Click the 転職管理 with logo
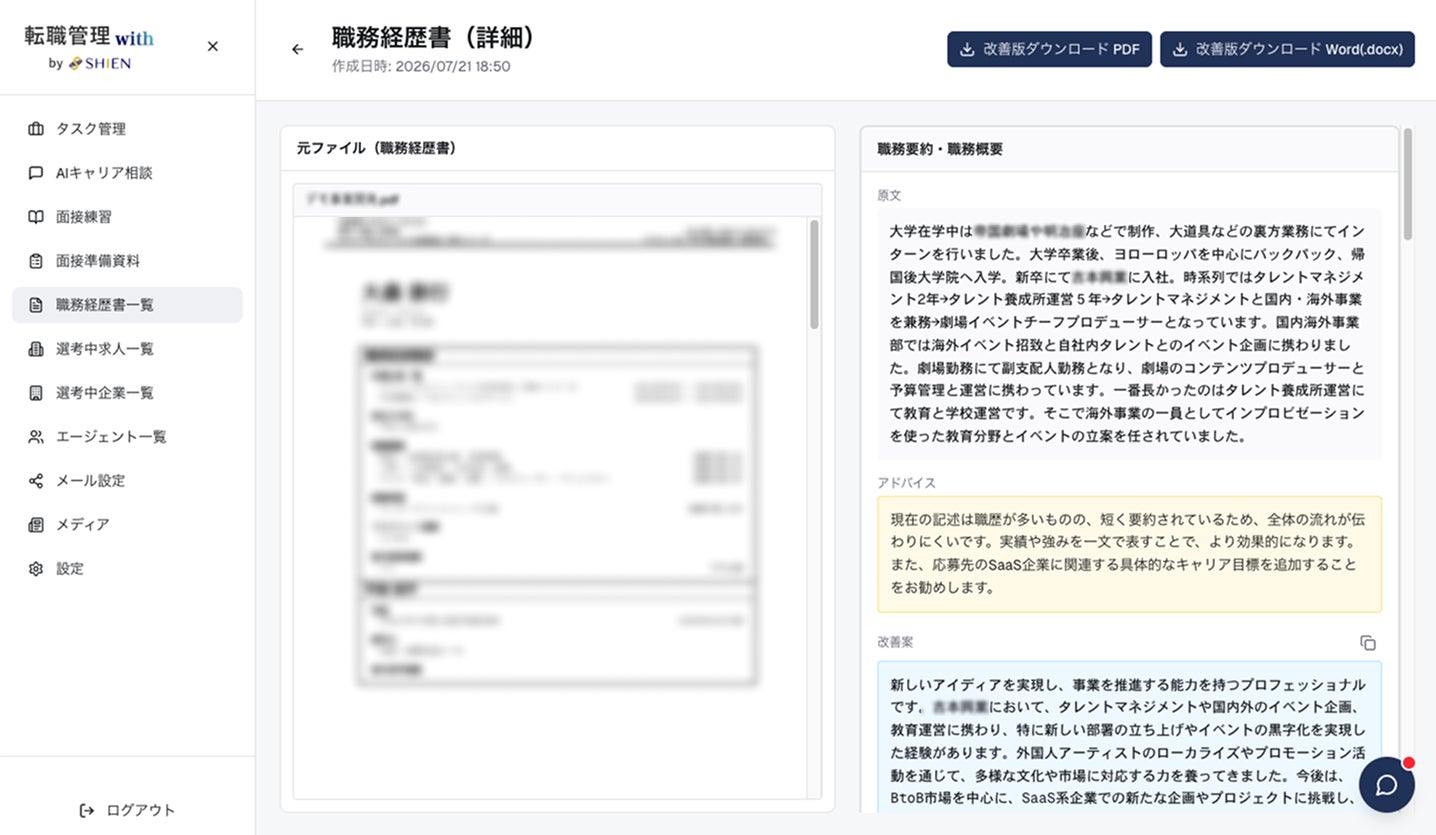 point(90,48)
